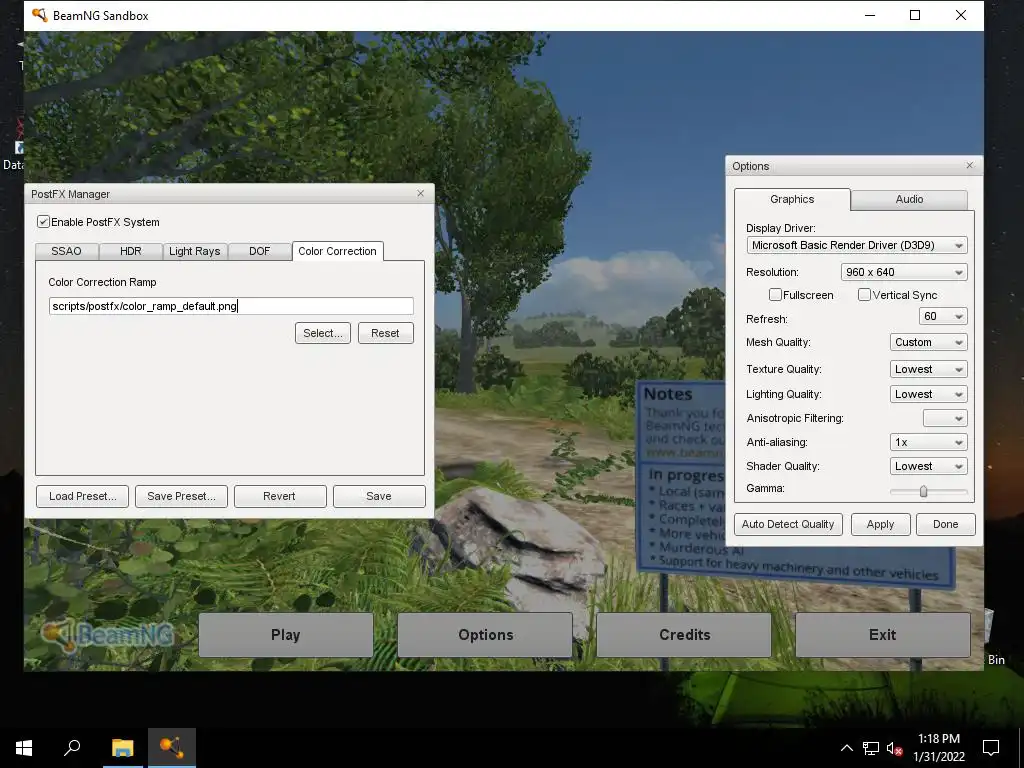Click the Select... button for color ramp

click(323, 333)
